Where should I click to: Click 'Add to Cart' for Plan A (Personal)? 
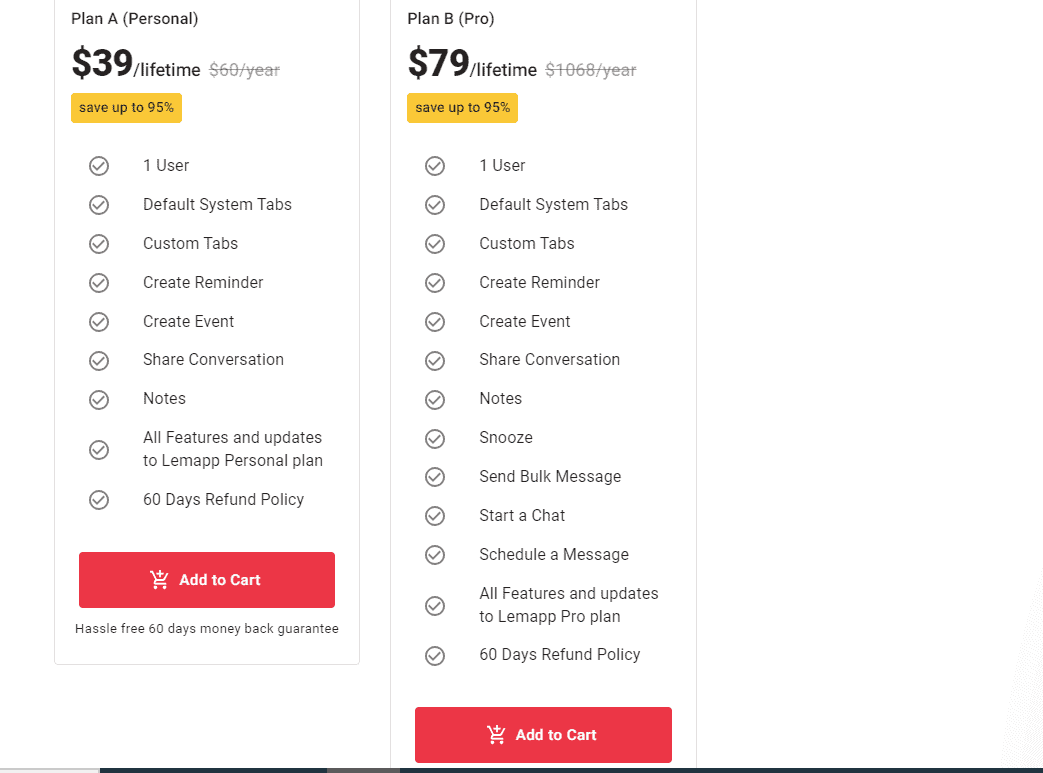(206, 579)
